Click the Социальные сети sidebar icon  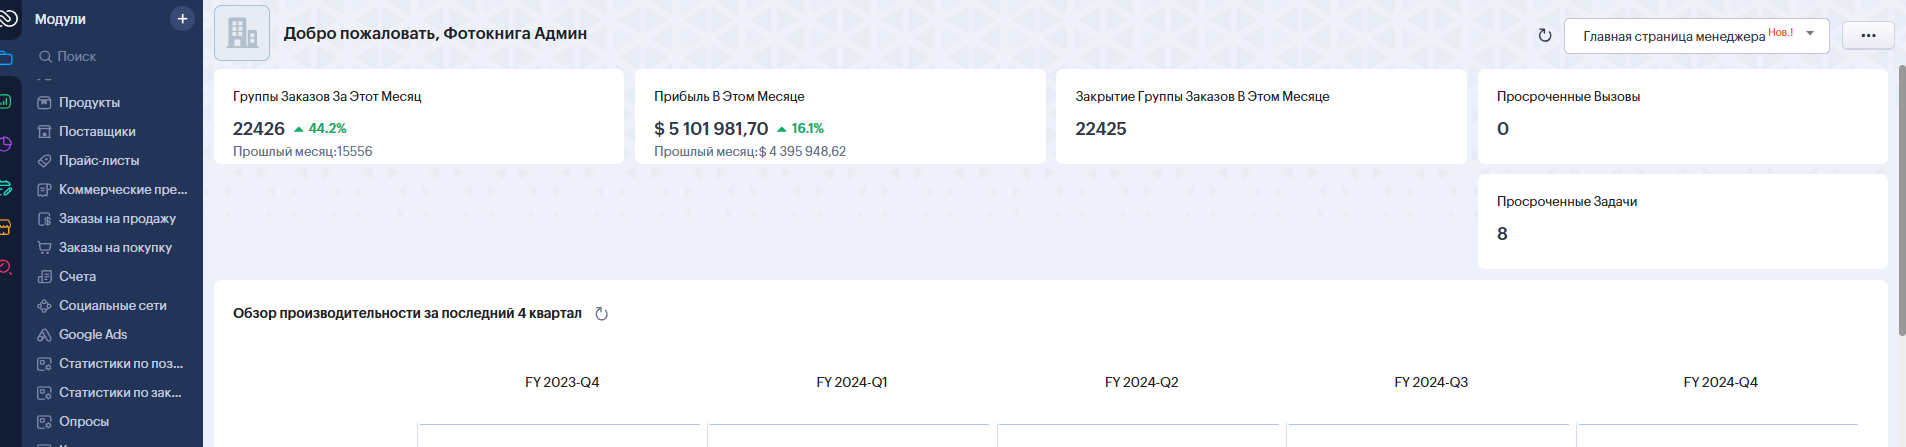pos(44,306)
